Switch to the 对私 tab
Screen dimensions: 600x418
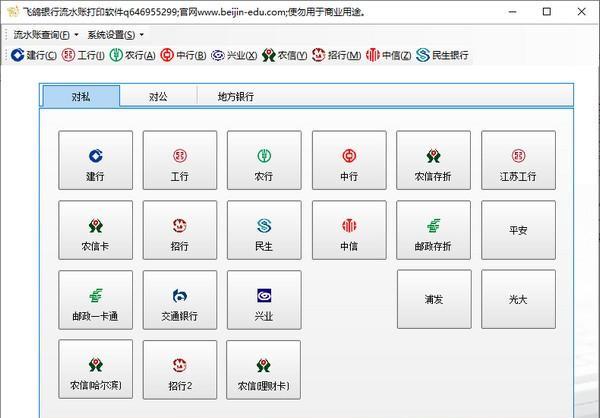[81, 96]
